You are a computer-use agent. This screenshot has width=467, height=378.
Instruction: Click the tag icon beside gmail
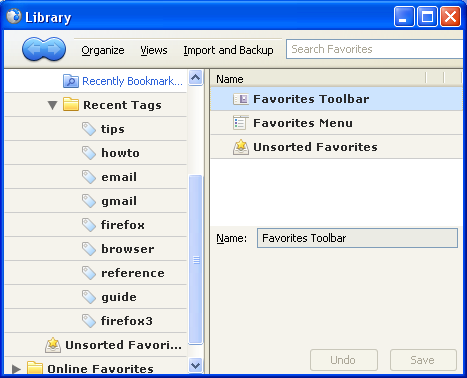pyautogui.click(x=89, y=201)
